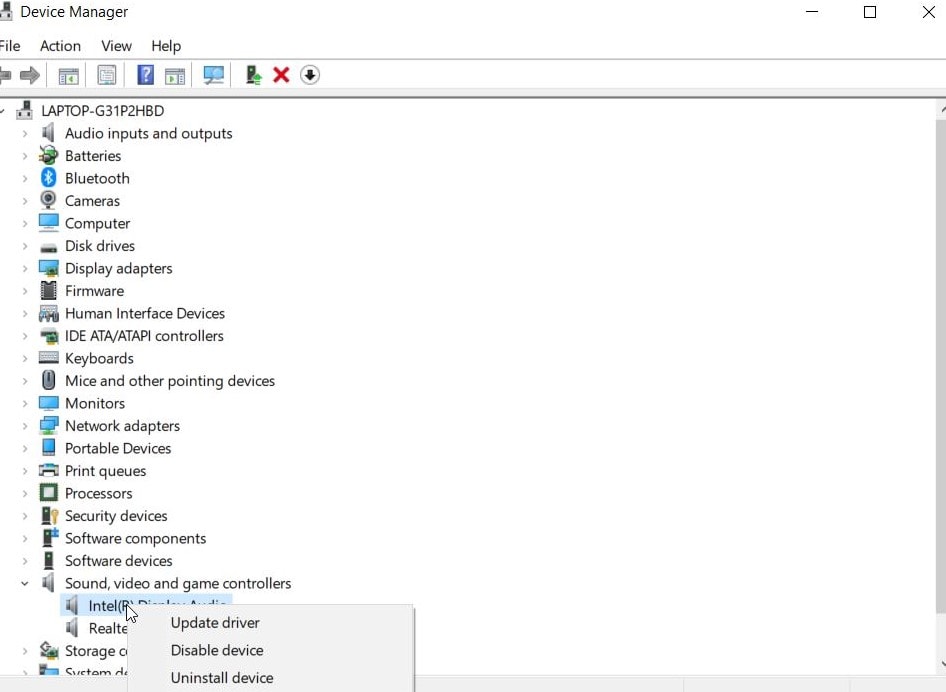Click the Update device driver toolbar icon
The height and width of the screenshot is (692, 946).
pos(253,75)
